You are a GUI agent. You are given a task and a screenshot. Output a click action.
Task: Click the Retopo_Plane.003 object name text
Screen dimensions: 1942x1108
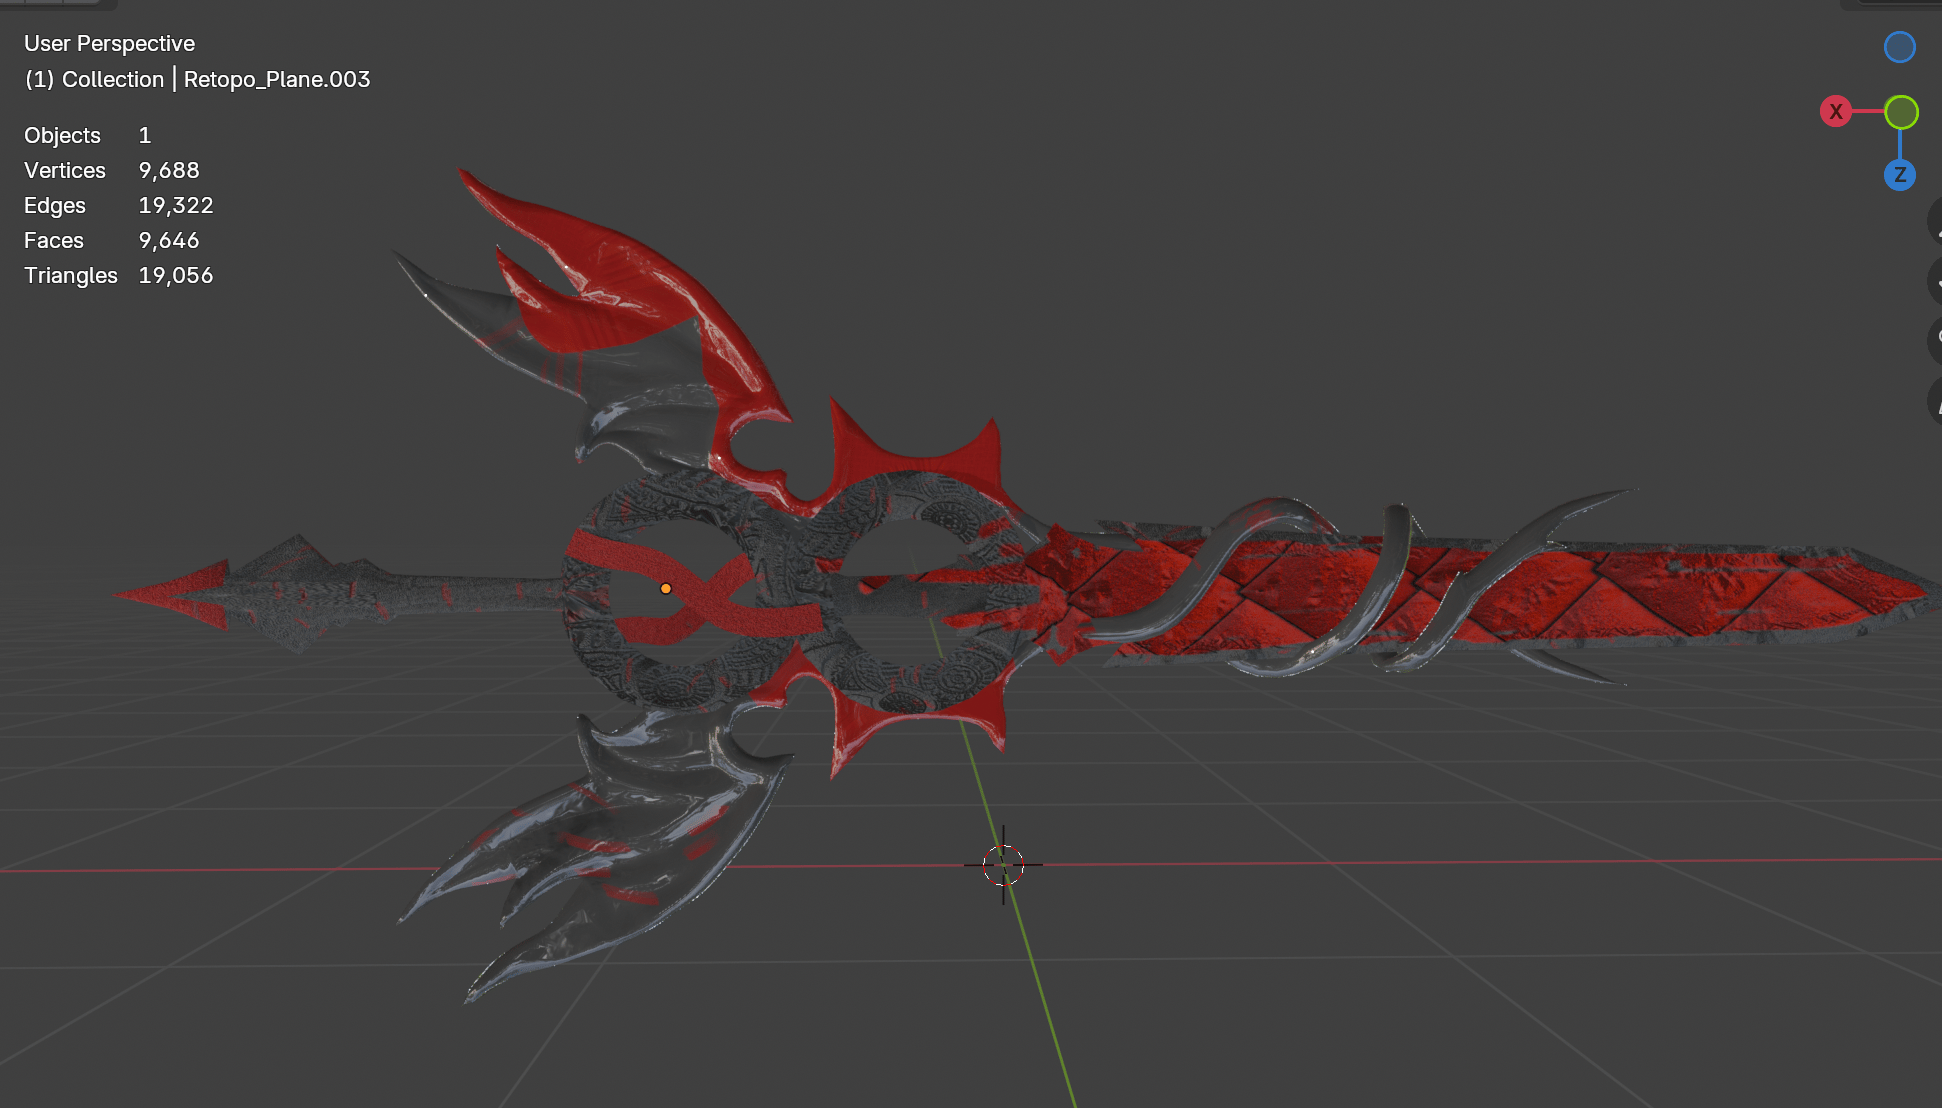(277, 80)
